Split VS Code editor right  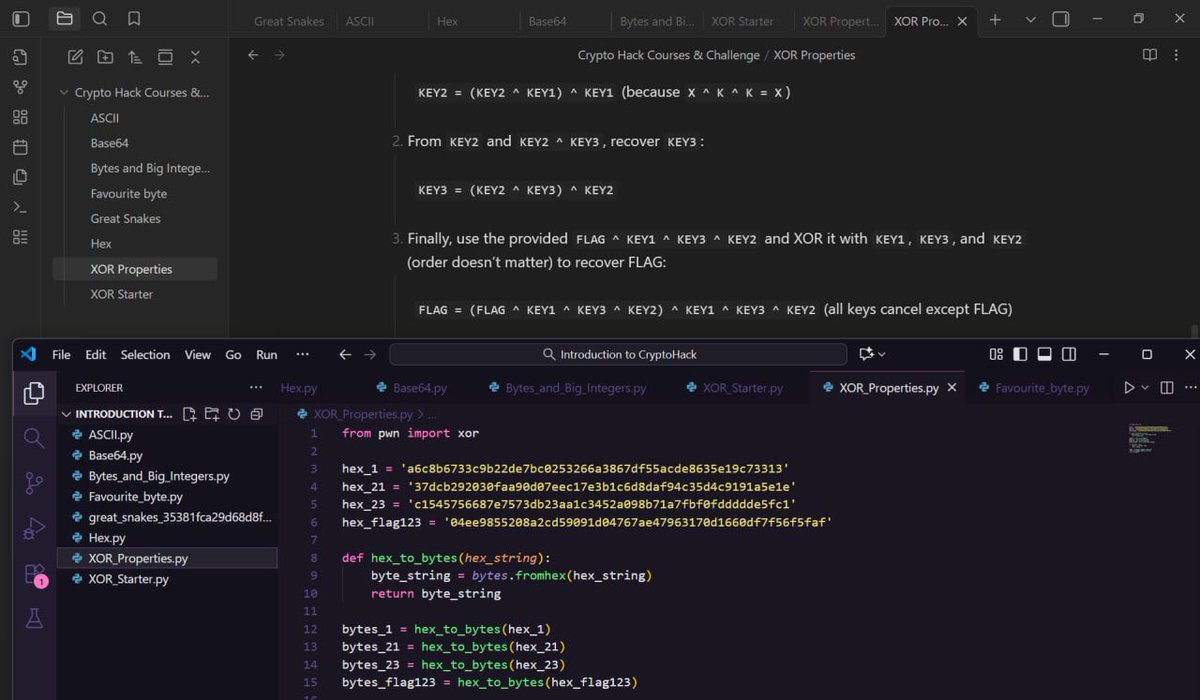click(1166, 388)
